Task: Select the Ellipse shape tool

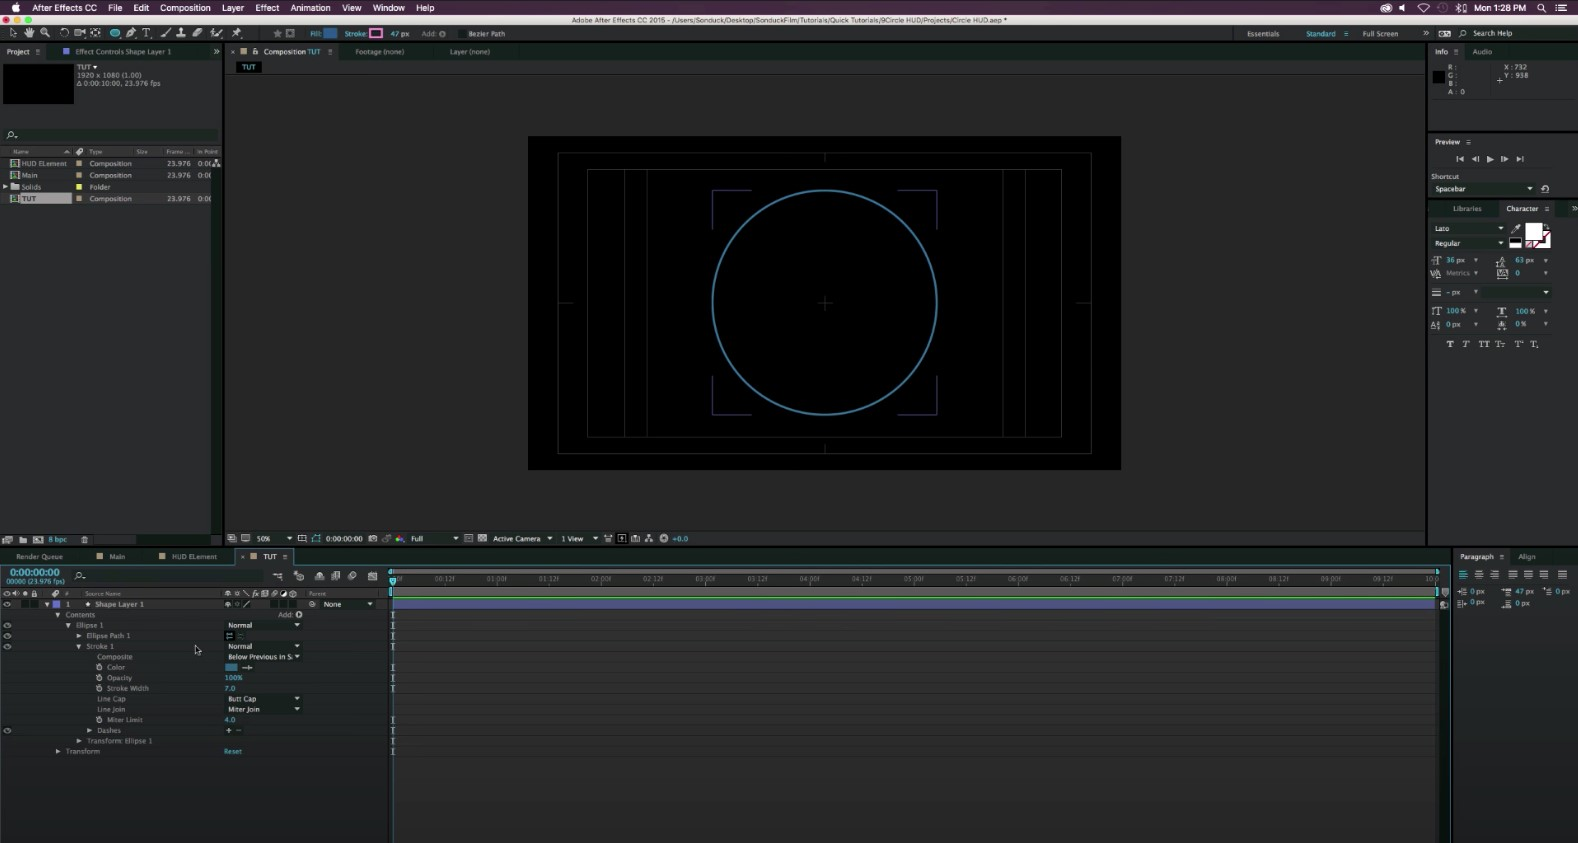Action: 115,33
